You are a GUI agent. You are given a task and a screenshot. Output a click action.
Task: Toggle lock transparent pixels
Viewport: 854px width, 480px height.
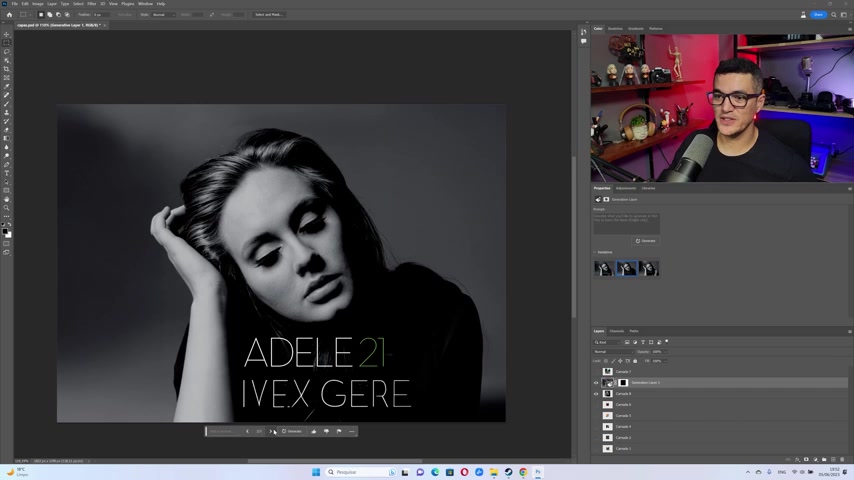click(x=606, y=361)
